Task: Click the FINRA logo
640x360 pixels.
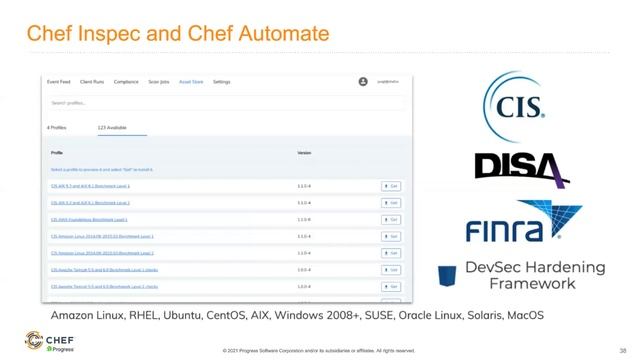Action: click(x=524, y=221)
